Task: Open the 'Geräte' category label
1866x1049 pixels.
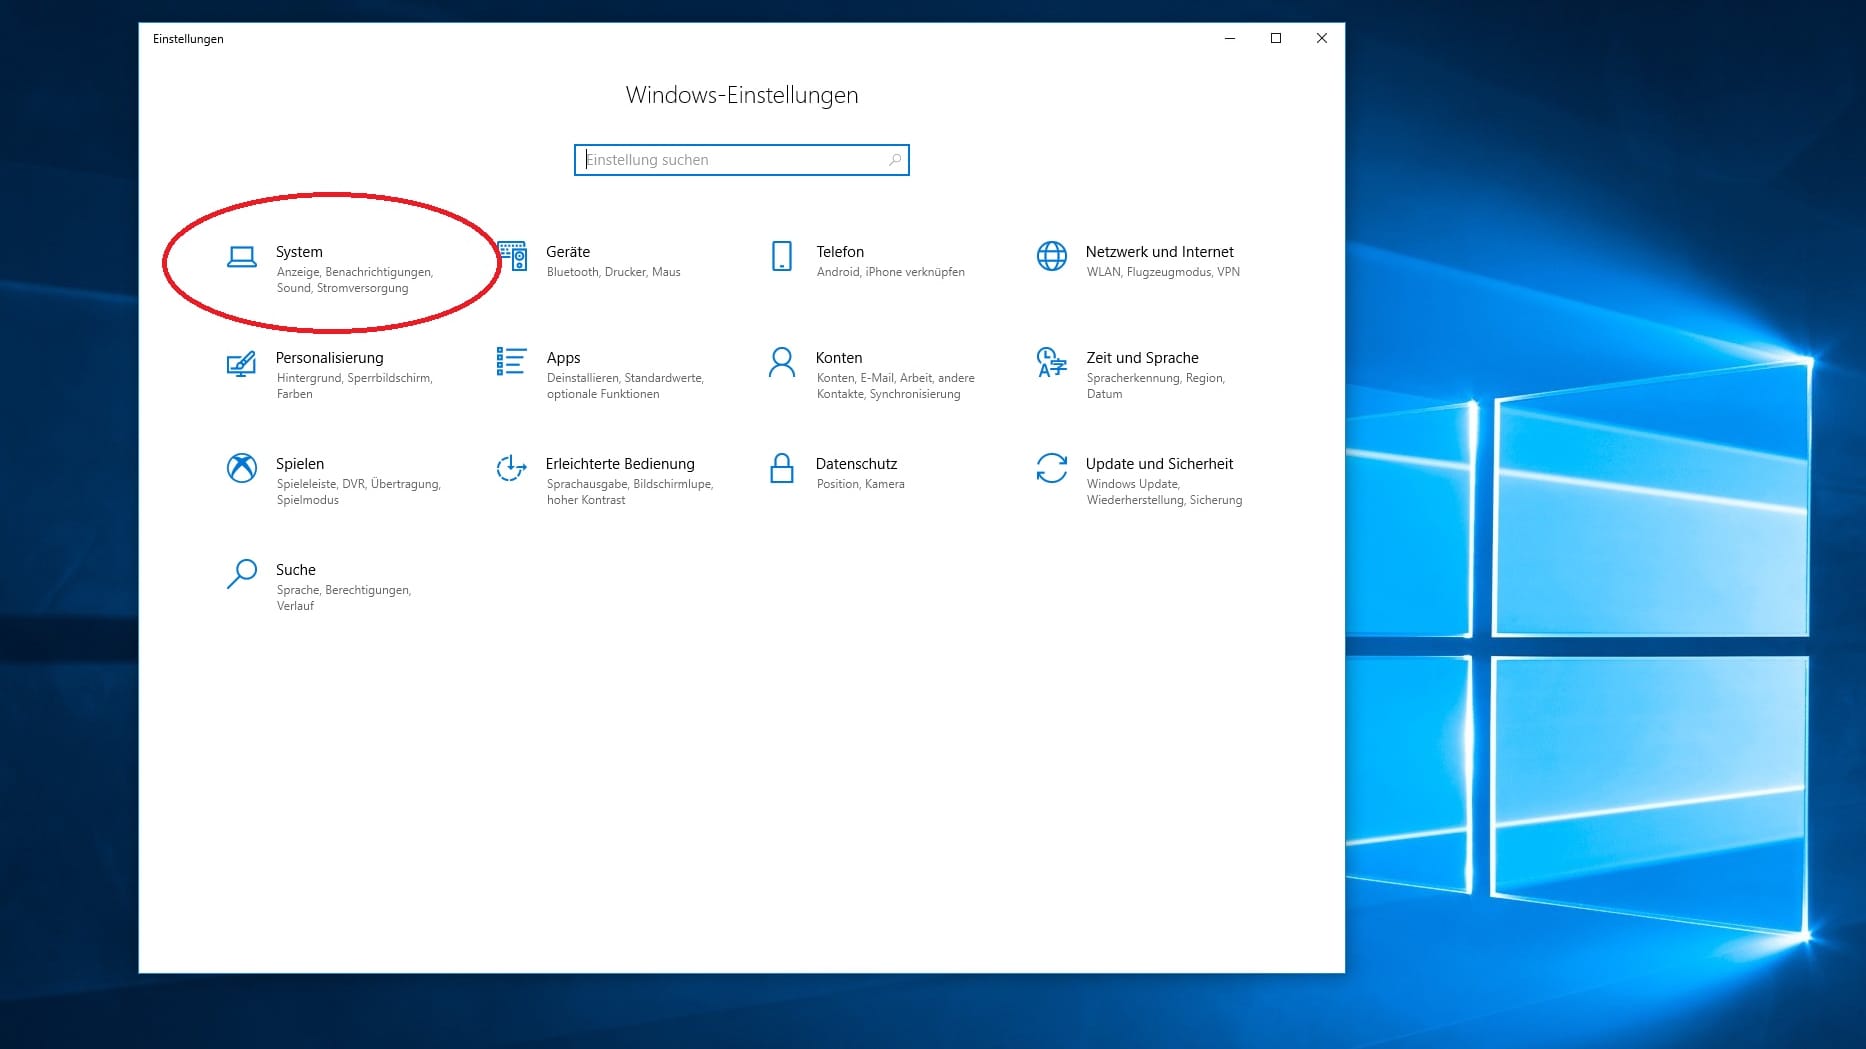Action: 568,252
